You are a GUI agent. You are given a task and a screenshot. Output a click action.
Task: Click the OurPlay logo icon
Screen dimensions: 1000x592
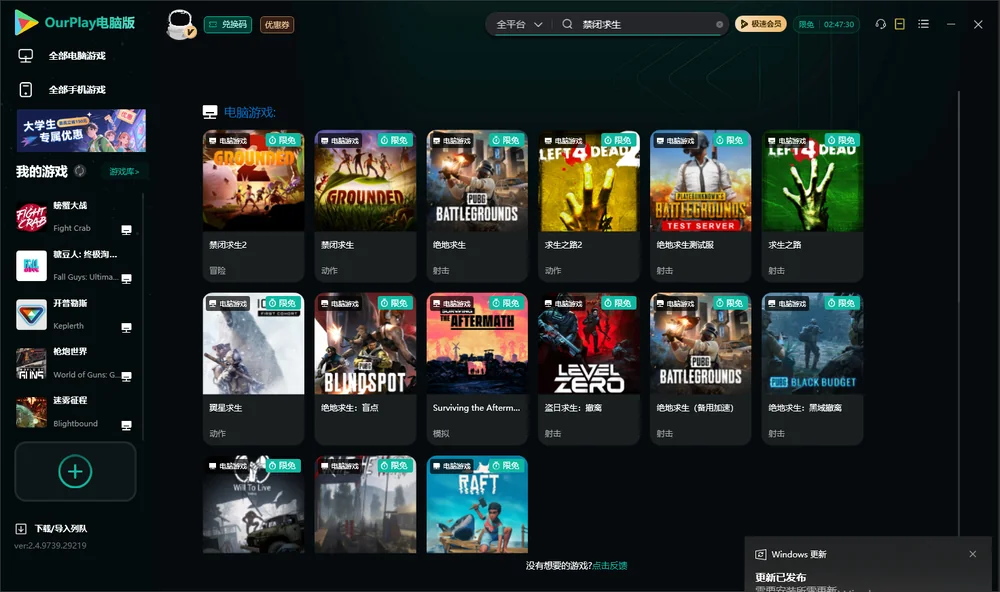[26, 23]
